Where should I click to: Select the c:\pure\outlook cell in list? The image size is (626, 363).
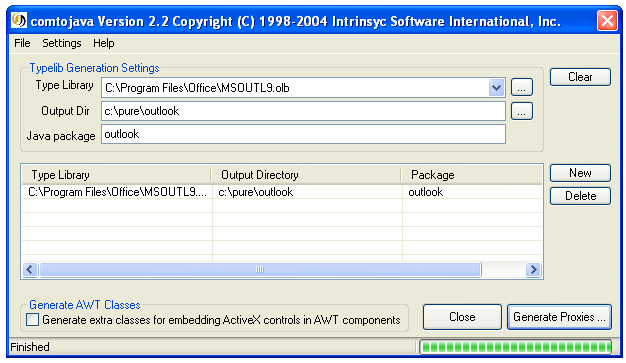pos(307,192)
